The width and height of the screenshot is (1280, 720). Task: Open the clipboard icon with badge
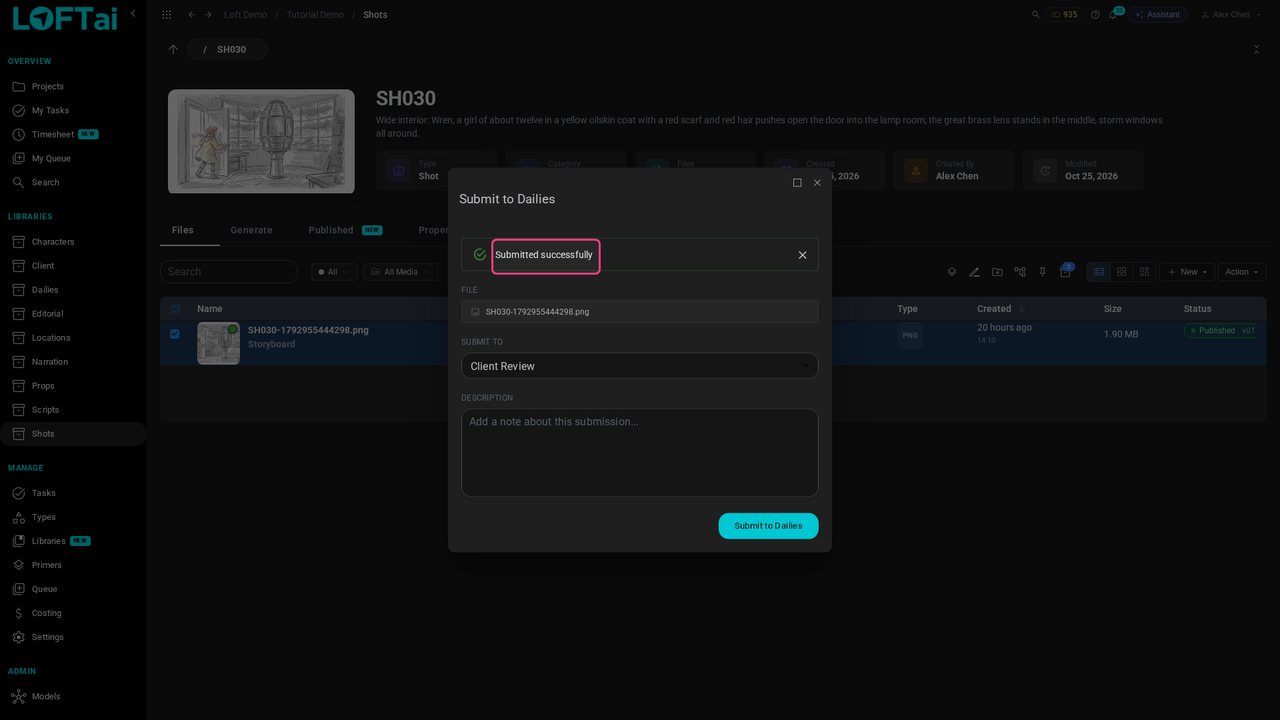(x=1065, y=271)
